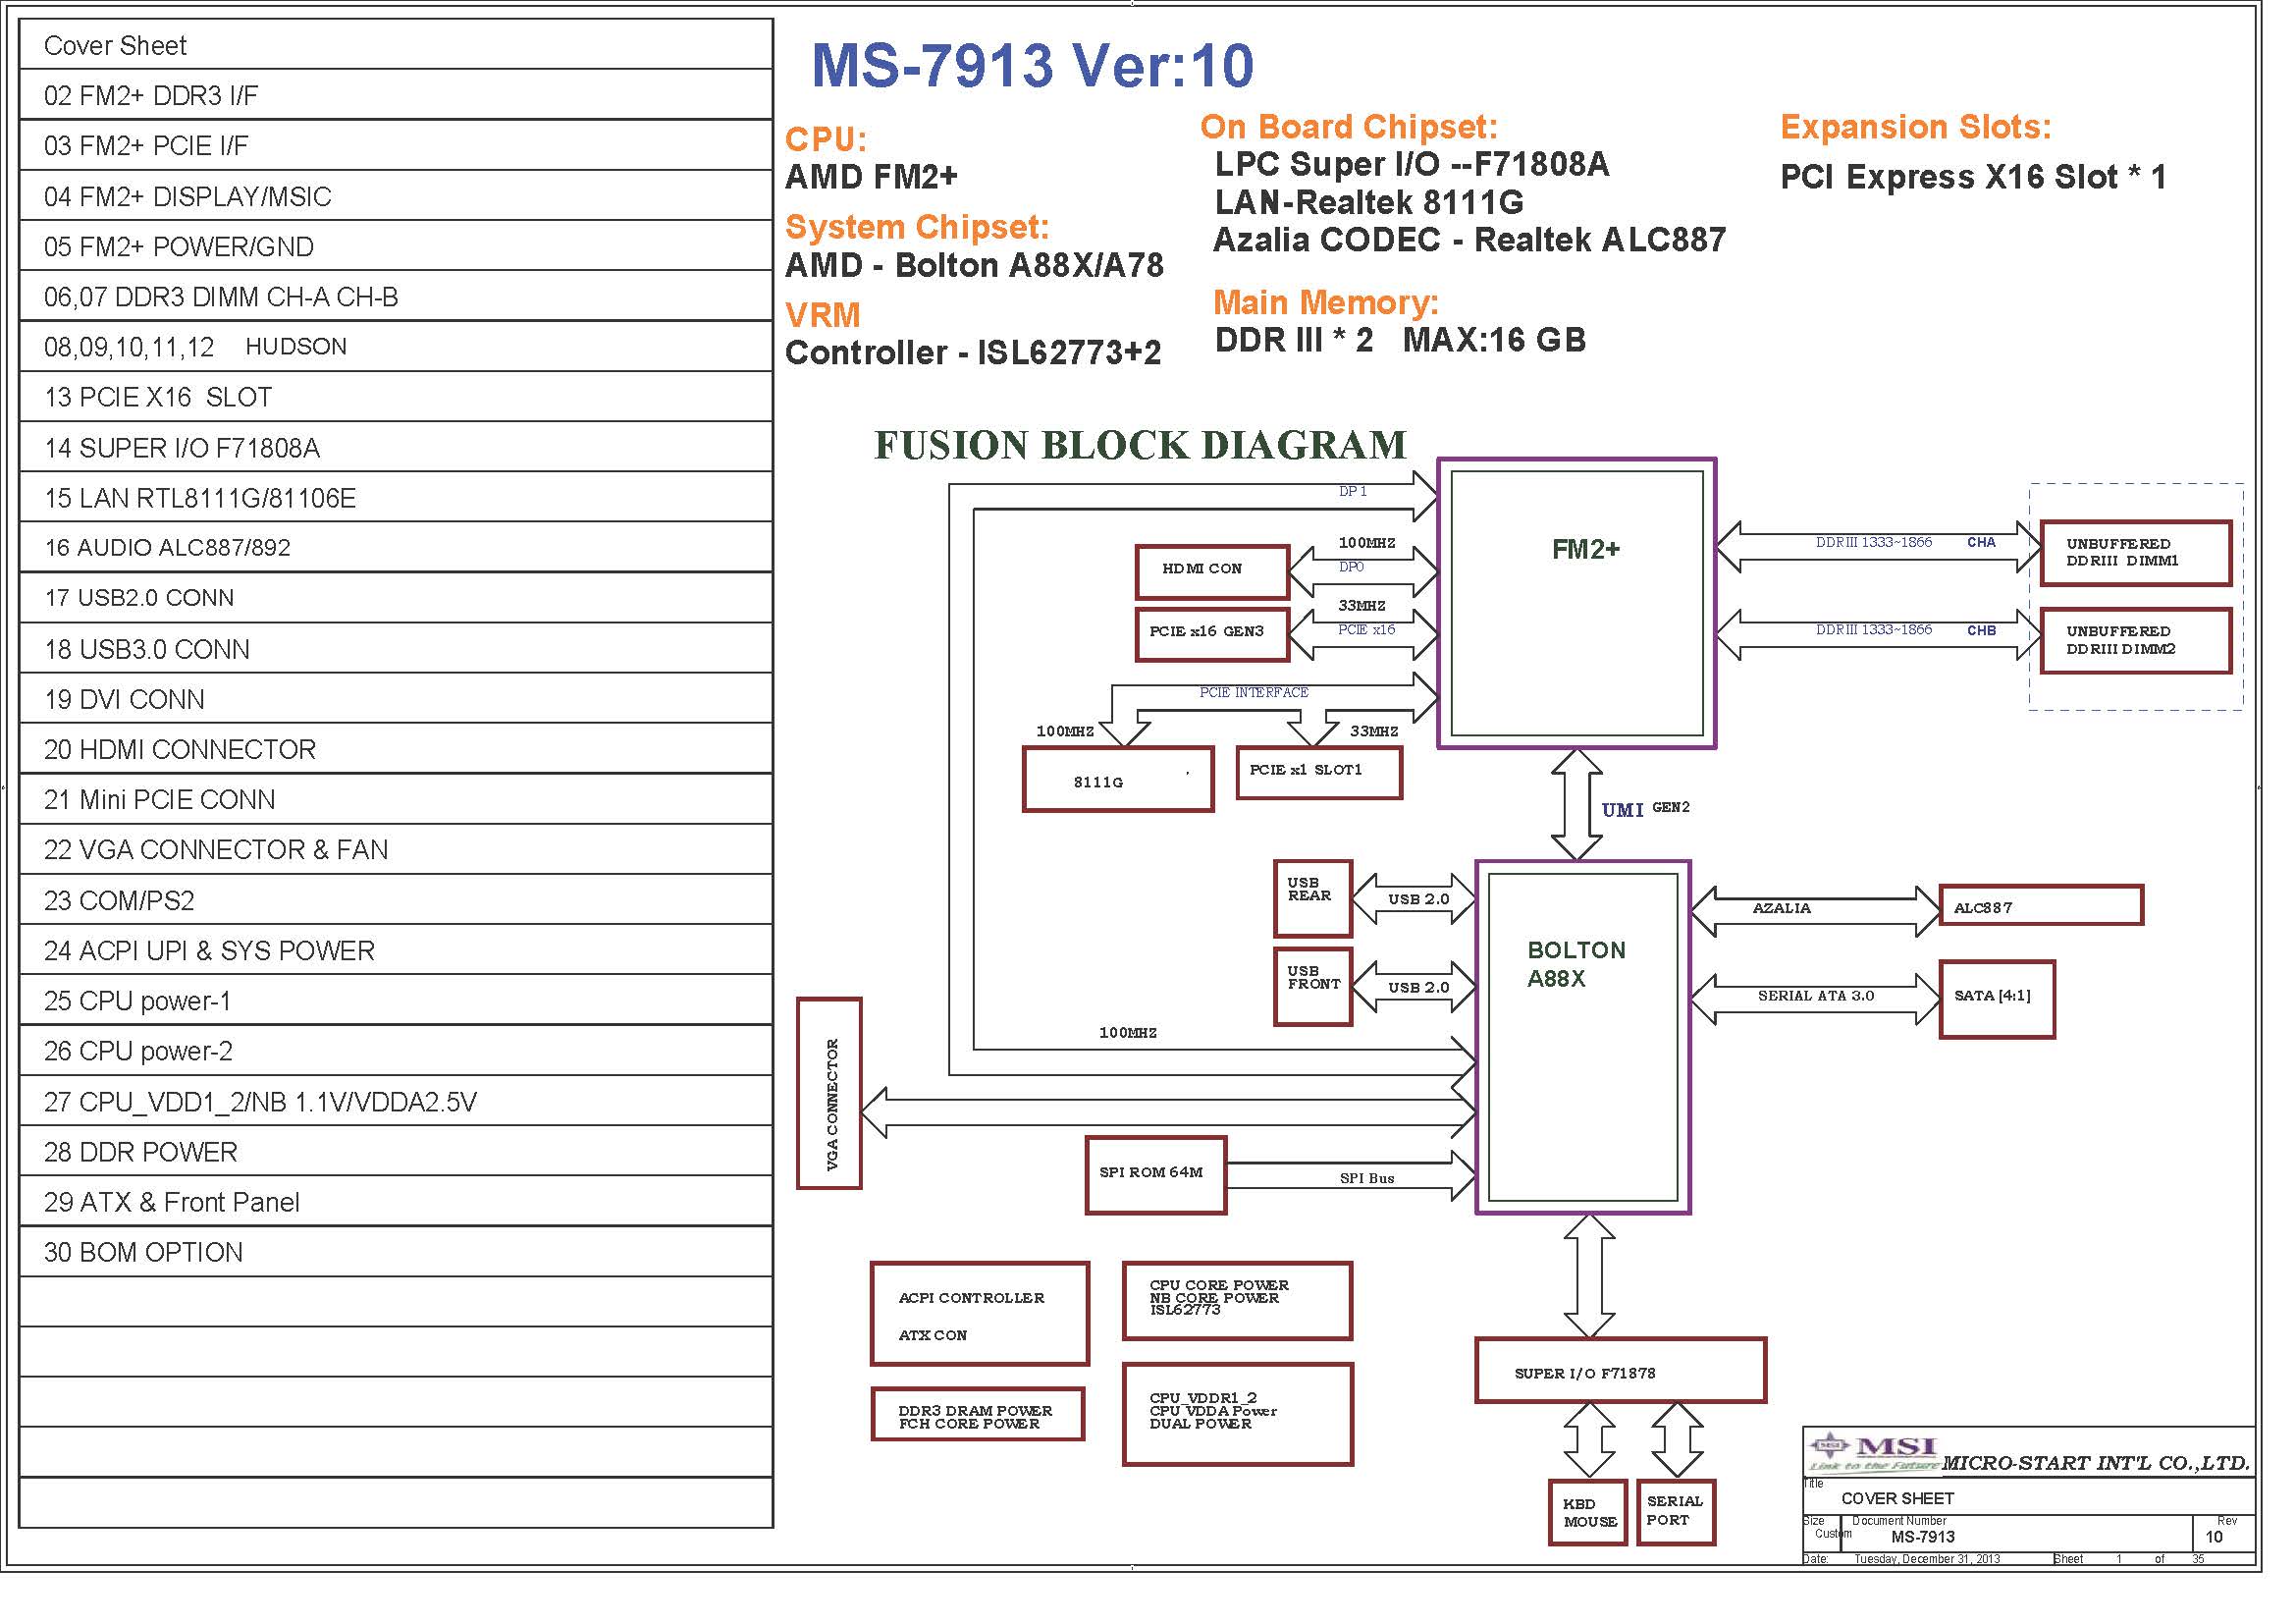2296x1624 pixels.
Task: Click the "COVER SHEET" title block text
Action: coord(1897,1498)
